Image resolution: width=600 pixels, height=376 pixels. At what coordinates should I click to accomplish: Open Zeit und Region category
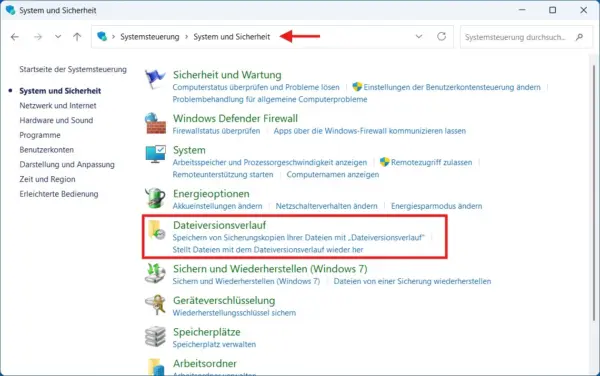(47, 179)
